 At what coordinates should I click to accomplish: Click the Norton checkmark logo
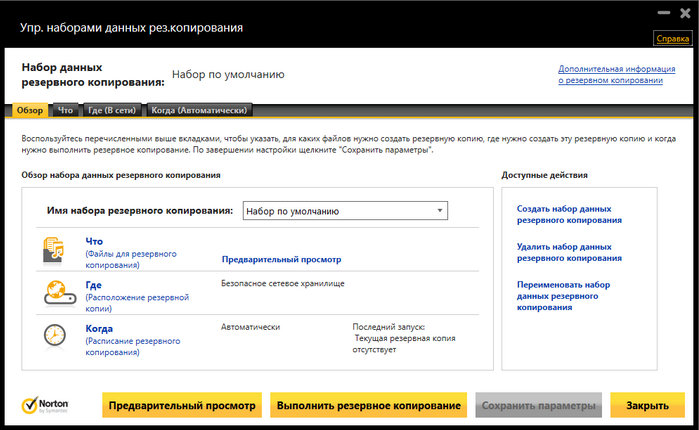pos(45,405)
